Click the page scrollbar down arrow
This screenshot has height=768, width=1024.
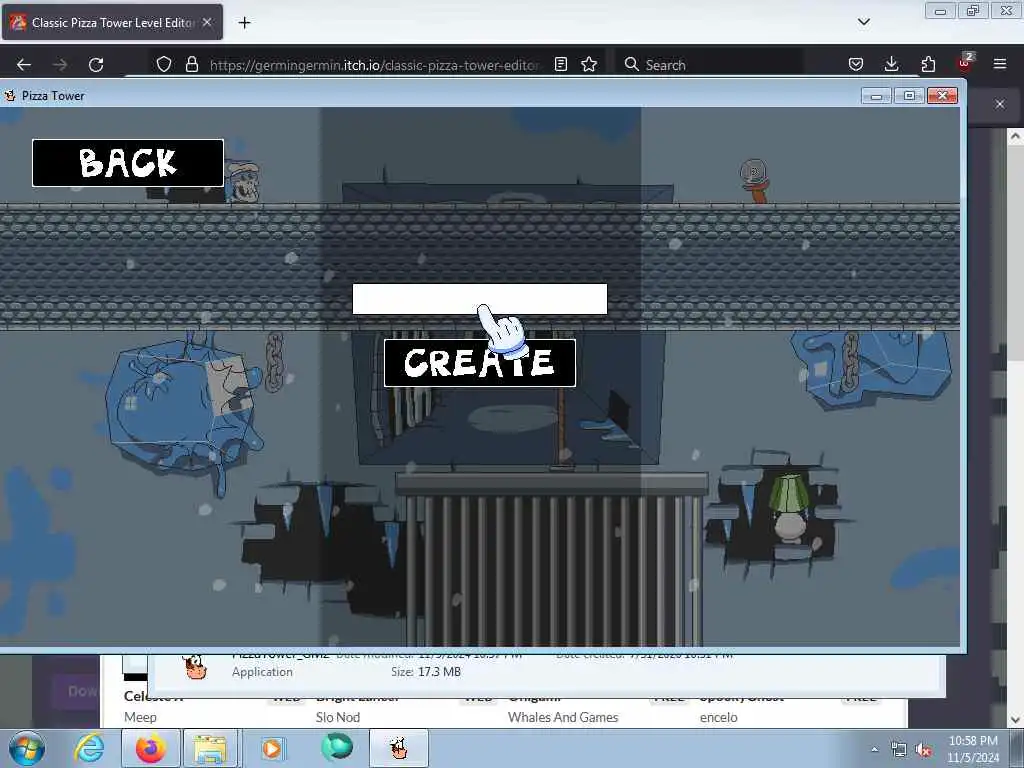[1015, 720]
